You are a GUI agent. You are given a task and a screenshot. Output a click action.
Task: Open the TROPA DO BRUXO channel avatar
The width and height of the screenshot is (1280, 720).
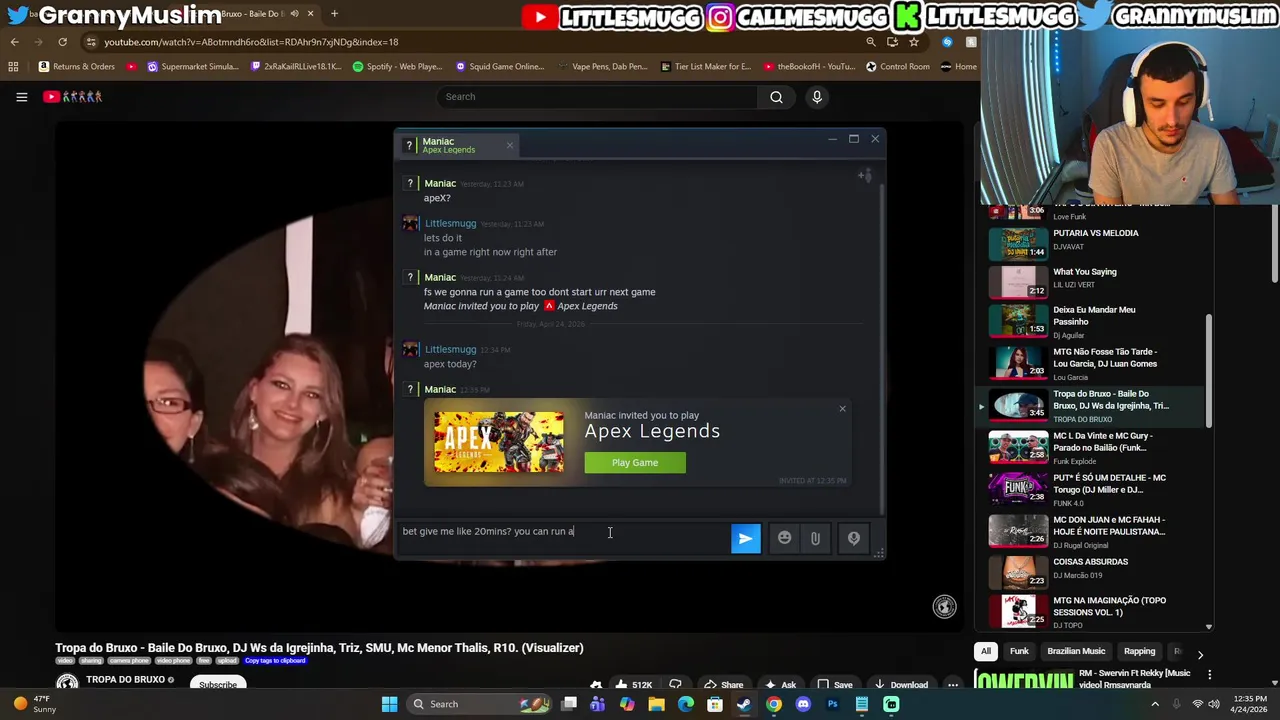coord(67,684)
